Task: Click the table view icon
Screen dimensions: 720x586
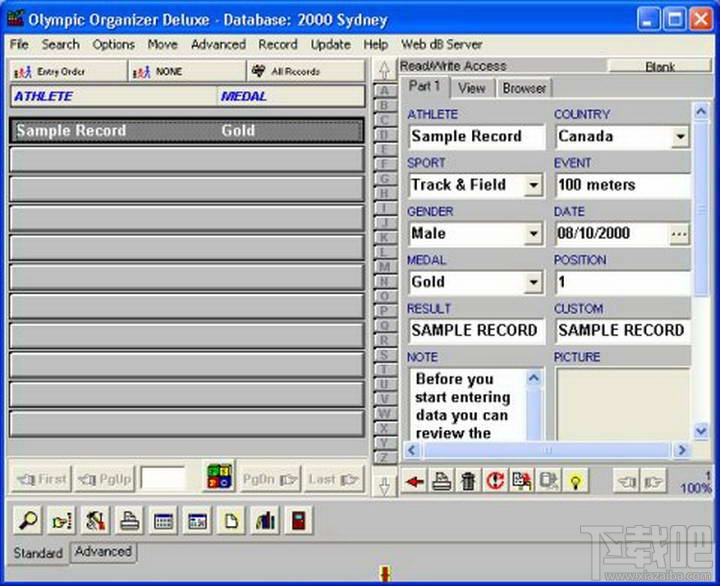Action: coord(163,520)
